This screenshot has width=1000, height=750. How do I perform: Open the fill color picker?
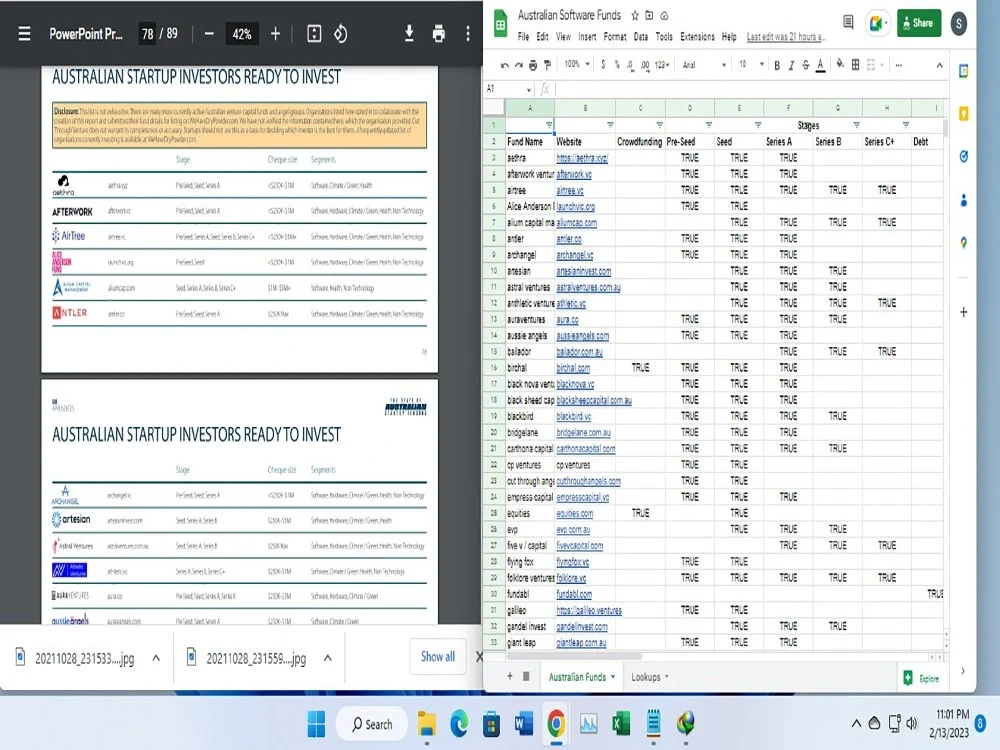coord(840,64)
